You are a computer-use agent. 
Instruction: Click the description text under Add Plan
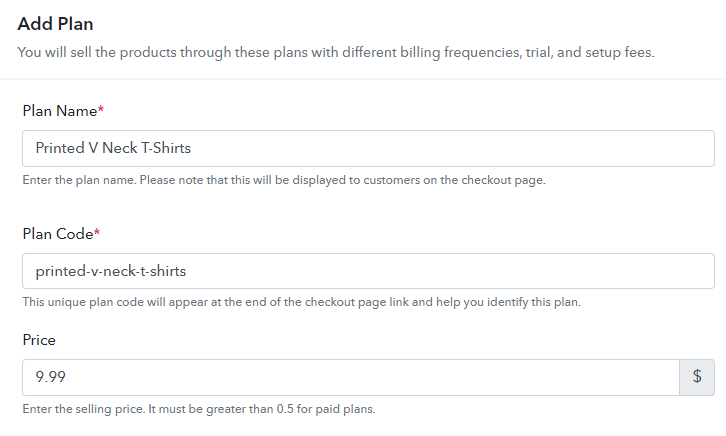tap(336, 51)
